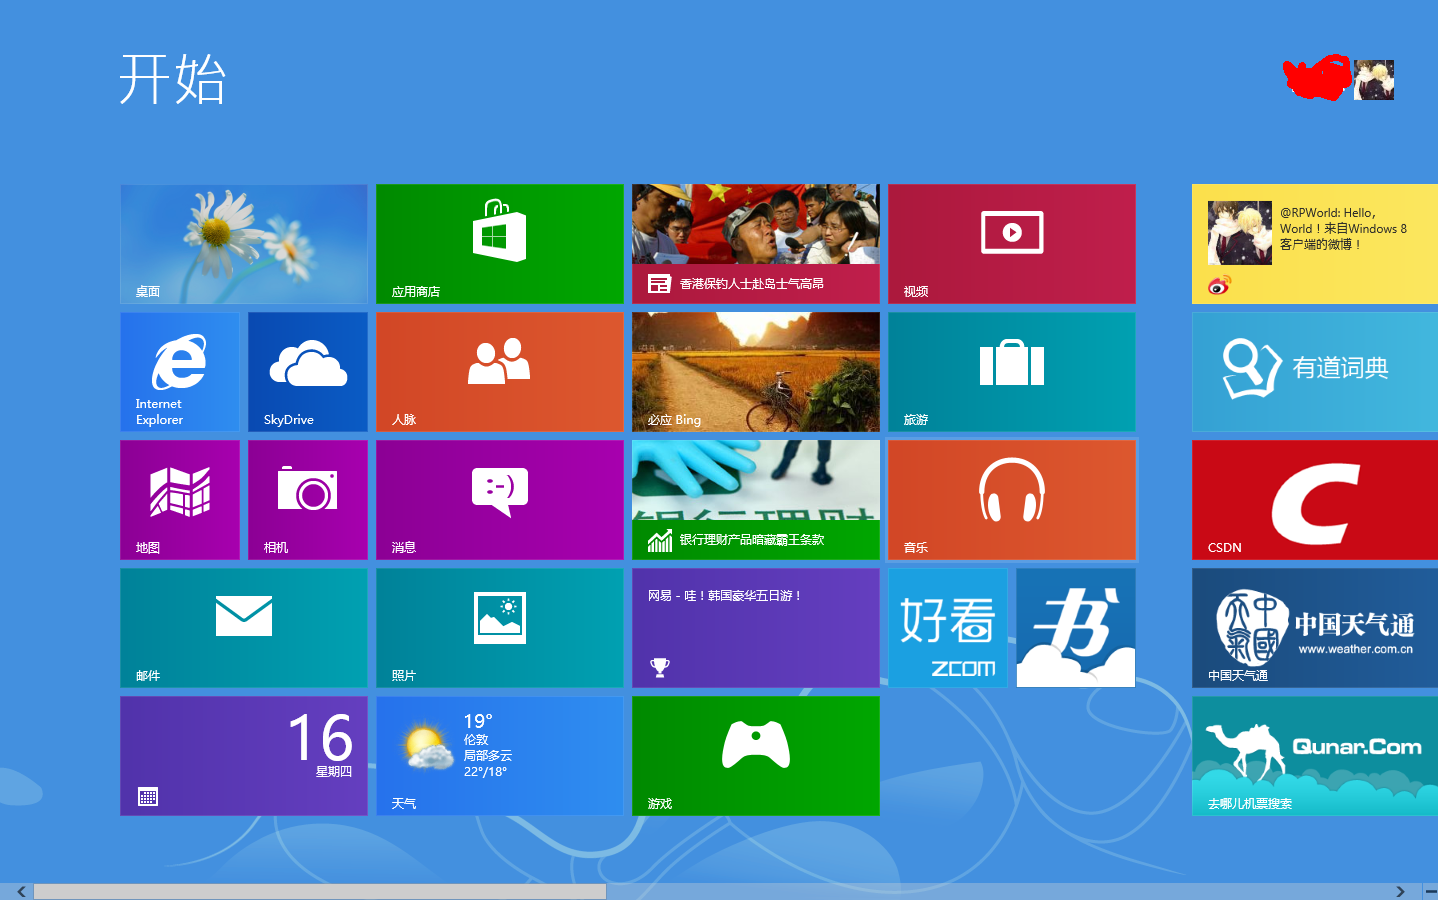Open the 邮件 mail tile
Image resolution: width=1438 pixels, height=900 pixels.
[x=244, y=628]
